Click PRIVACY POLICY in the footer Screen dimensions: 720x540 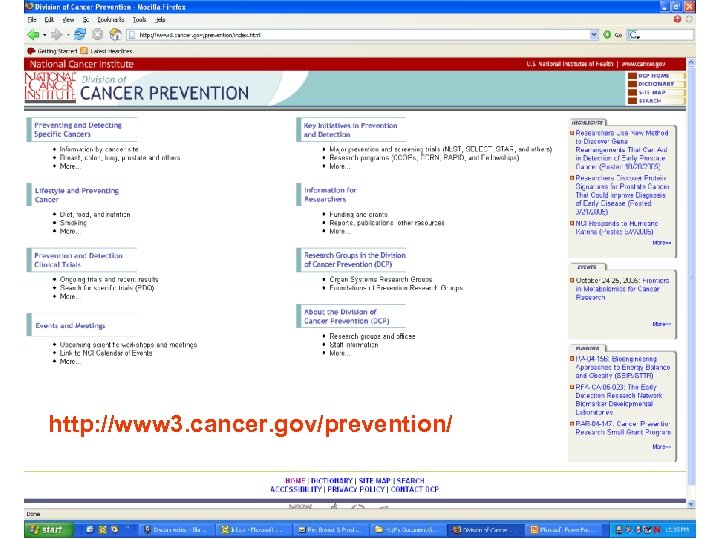[356, 489]
